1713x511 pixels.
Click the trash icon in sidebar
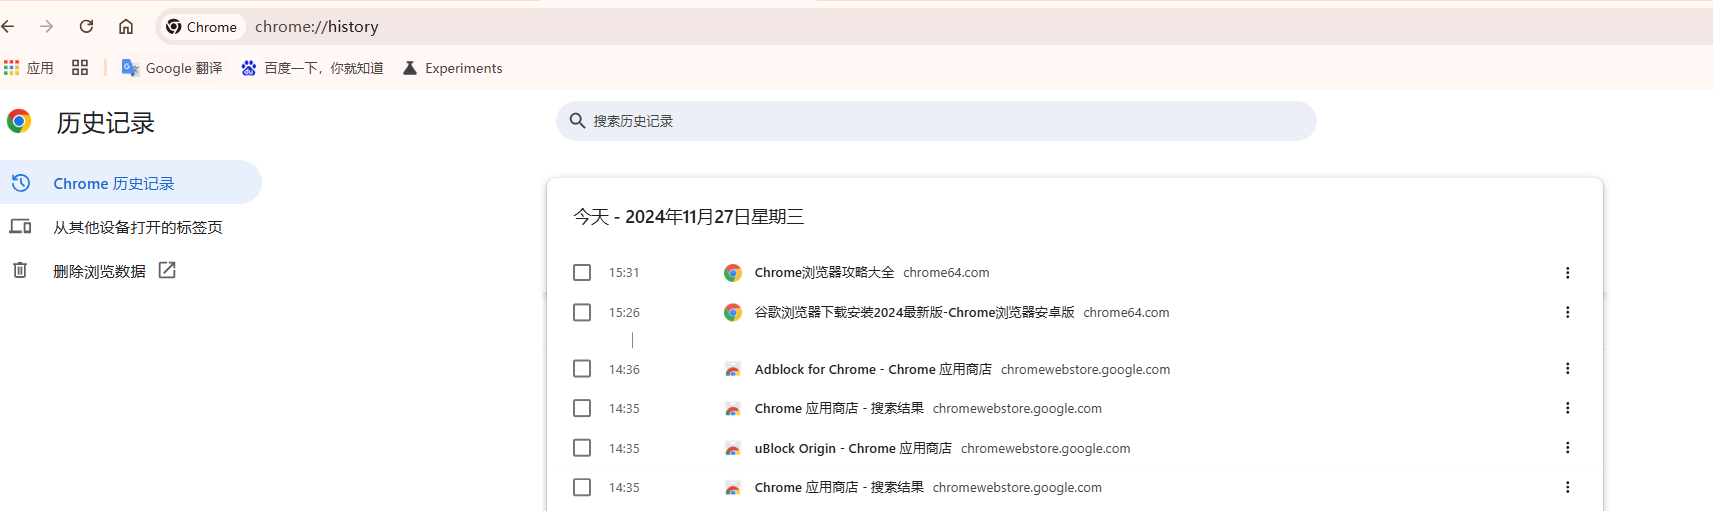point(20,270)
